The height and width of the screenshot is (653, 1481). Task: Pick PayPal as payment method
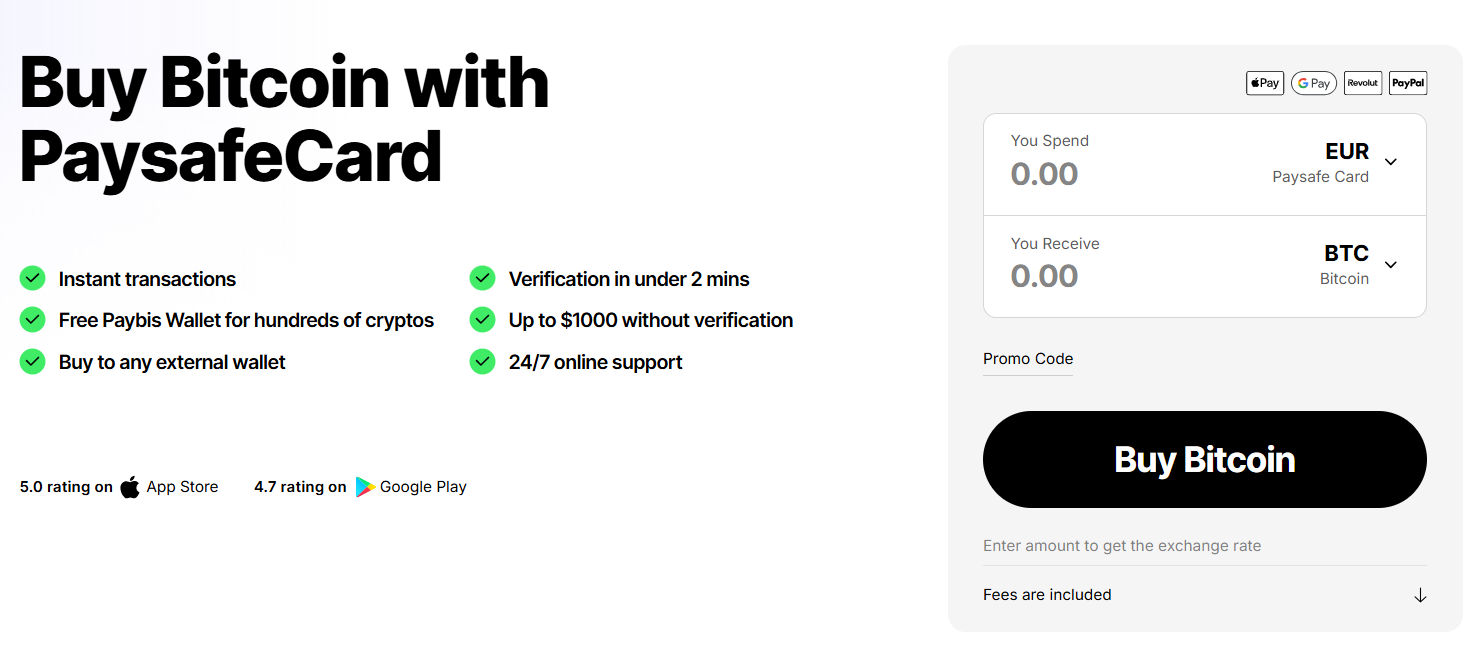(x=1408, y=83)
